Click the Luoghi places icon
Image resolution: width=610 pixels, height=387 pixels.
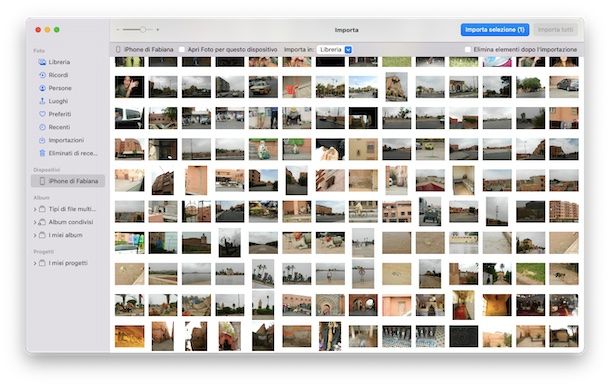point(42,101)
